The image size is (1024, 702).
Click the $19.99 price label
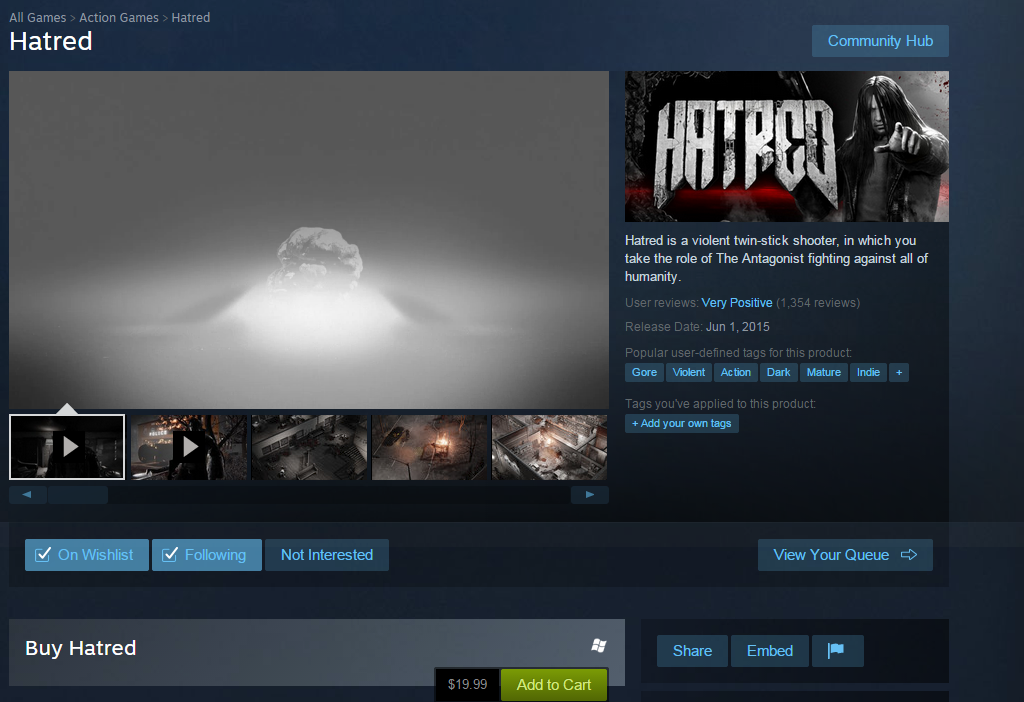pos(468,684)
